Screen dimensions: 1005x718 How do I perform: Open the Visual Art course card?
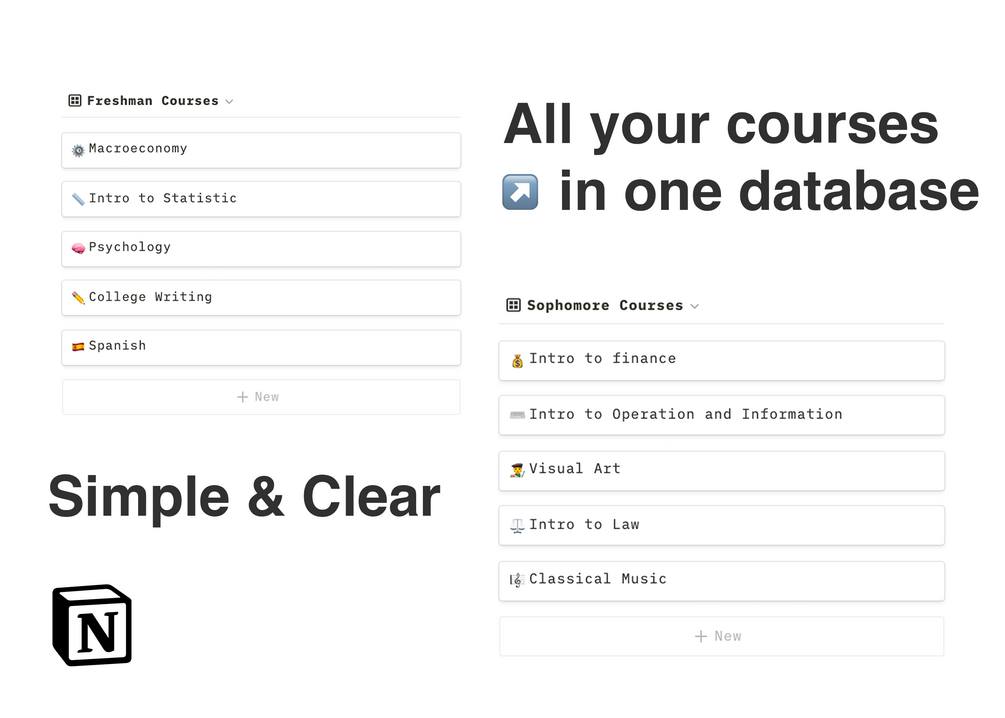point(722,471)
